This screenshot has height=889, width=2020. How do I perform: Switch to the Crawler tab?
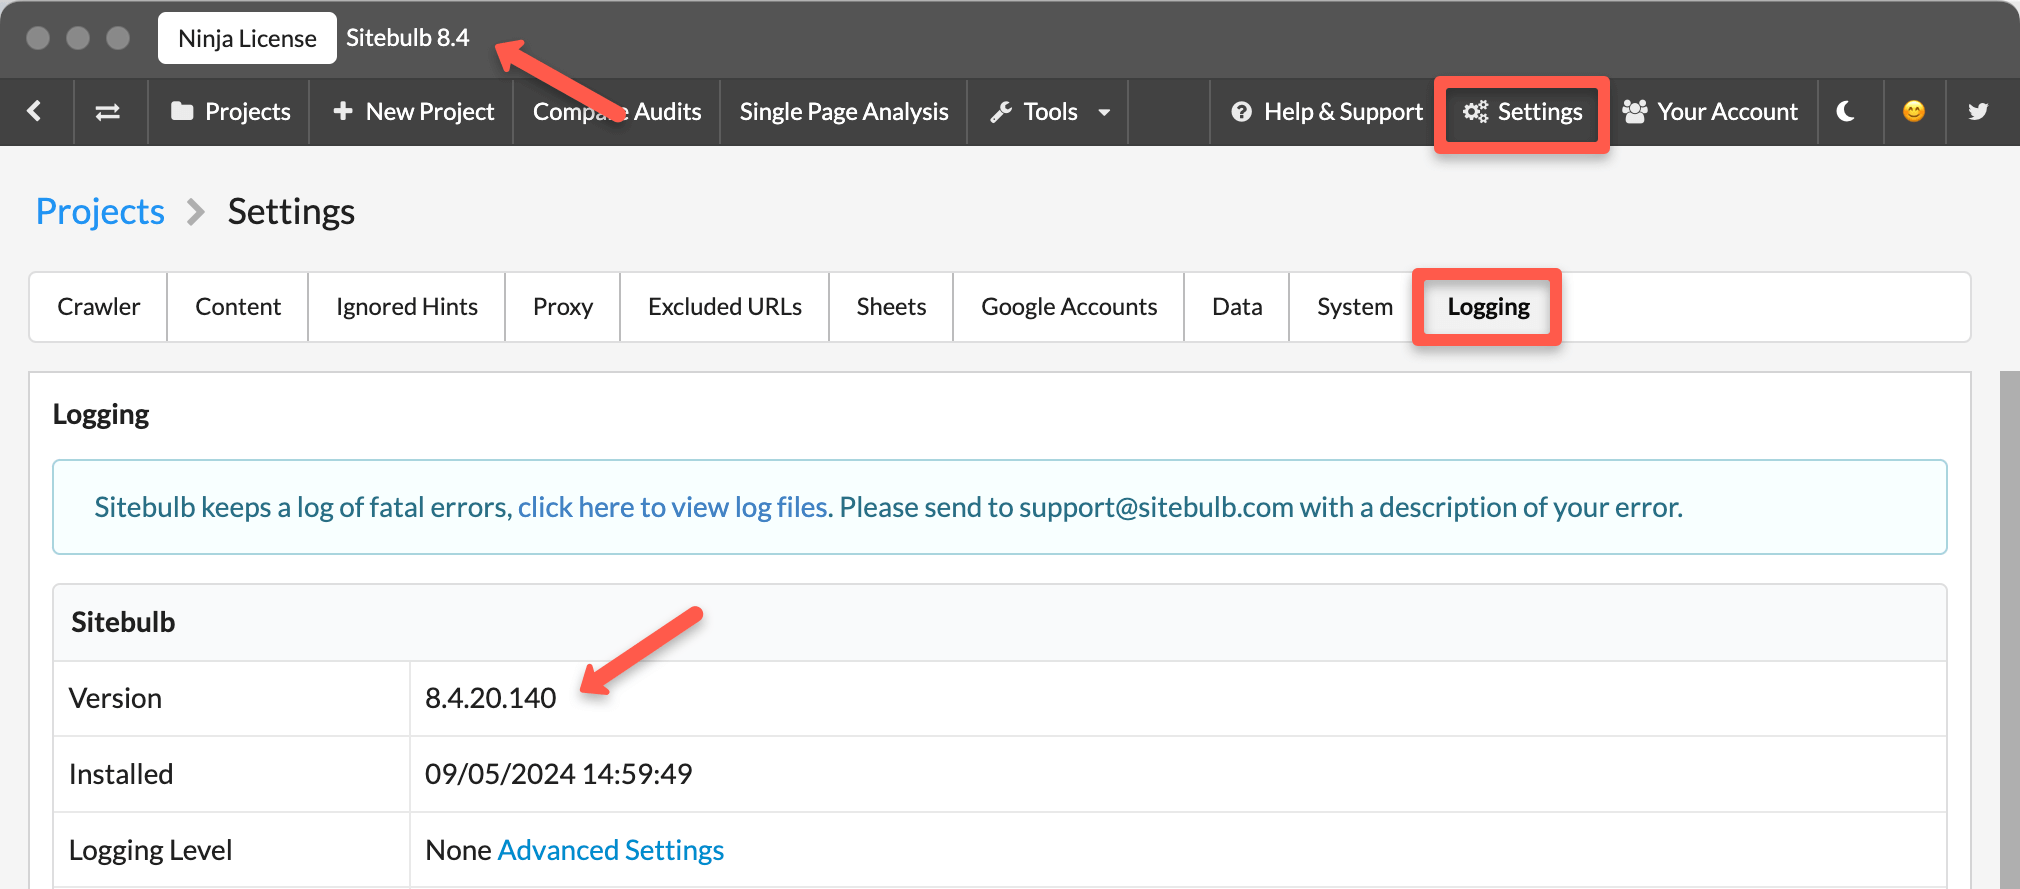[98, 307]
